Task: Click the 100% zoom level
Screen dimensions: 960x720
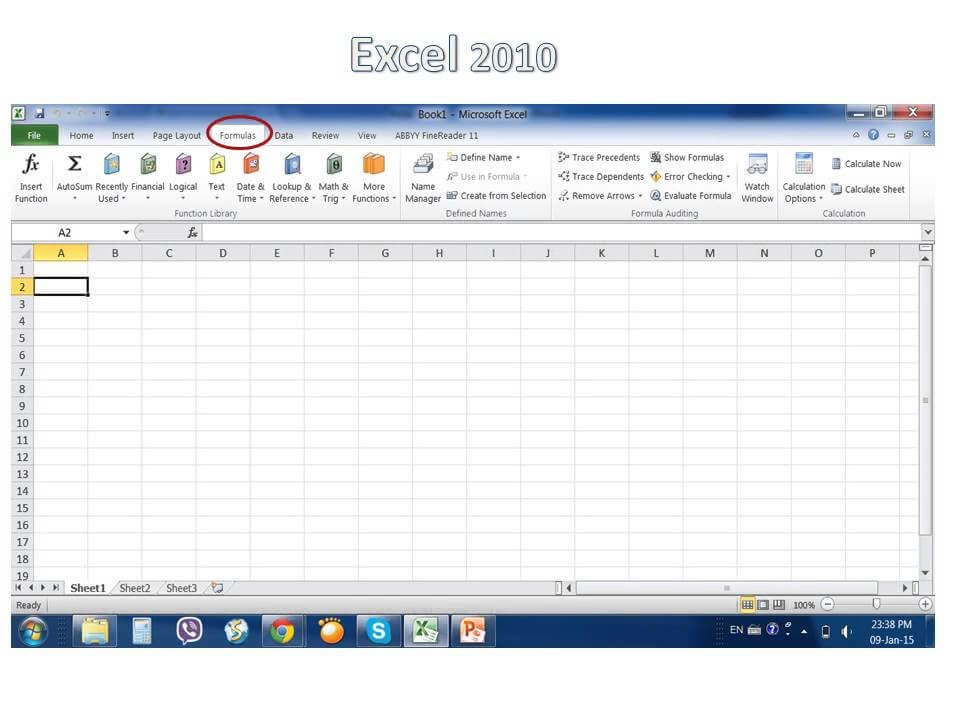Action: [x=803, y=605]
